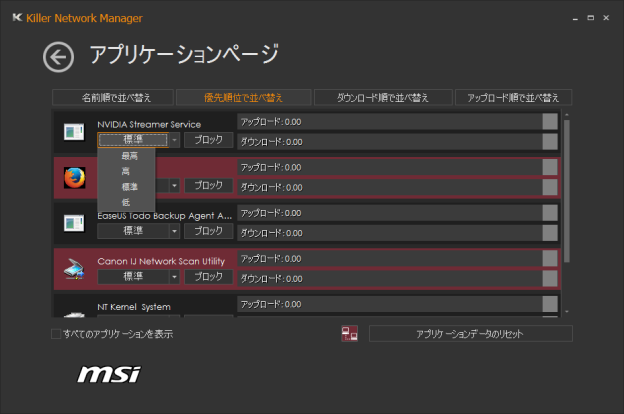The height and width of the screenshot is (414, 624).
Task: Click NVIDIA download bandwidth limit handle
Action: (550, 142)
